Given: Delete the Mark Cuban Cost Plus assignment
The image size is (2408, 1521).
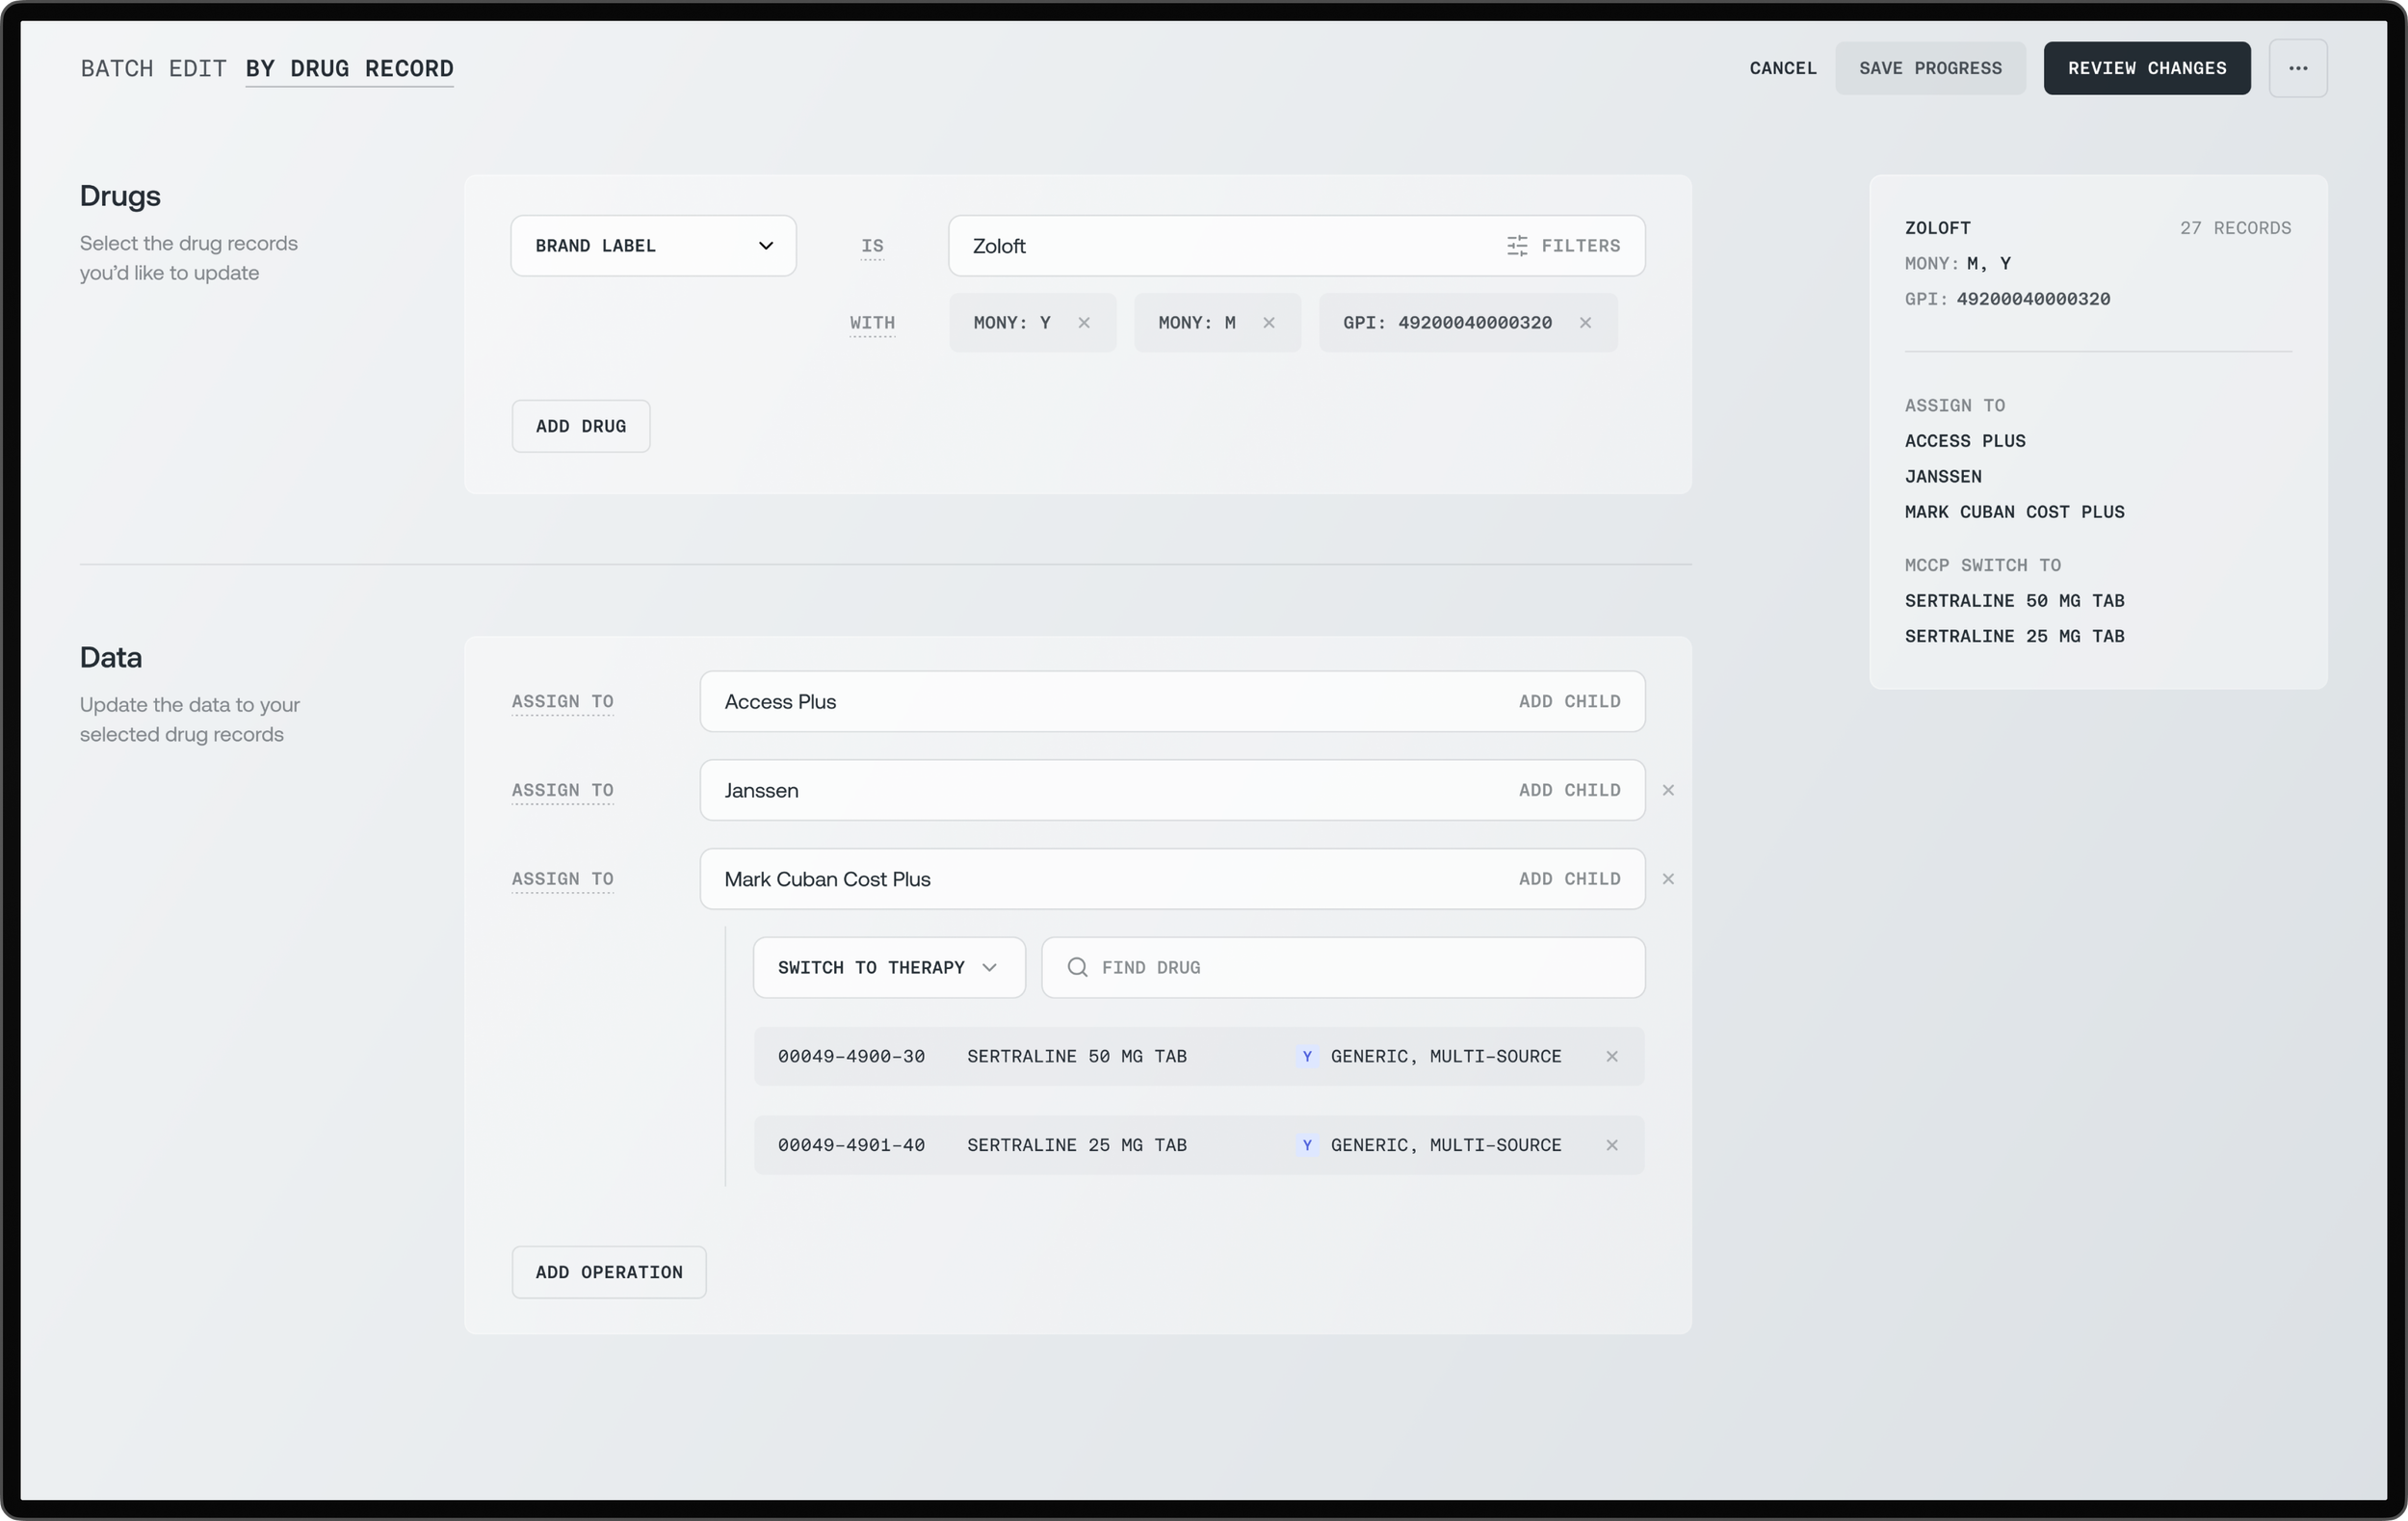Looking at the screenshot, I should [1668, 879].
